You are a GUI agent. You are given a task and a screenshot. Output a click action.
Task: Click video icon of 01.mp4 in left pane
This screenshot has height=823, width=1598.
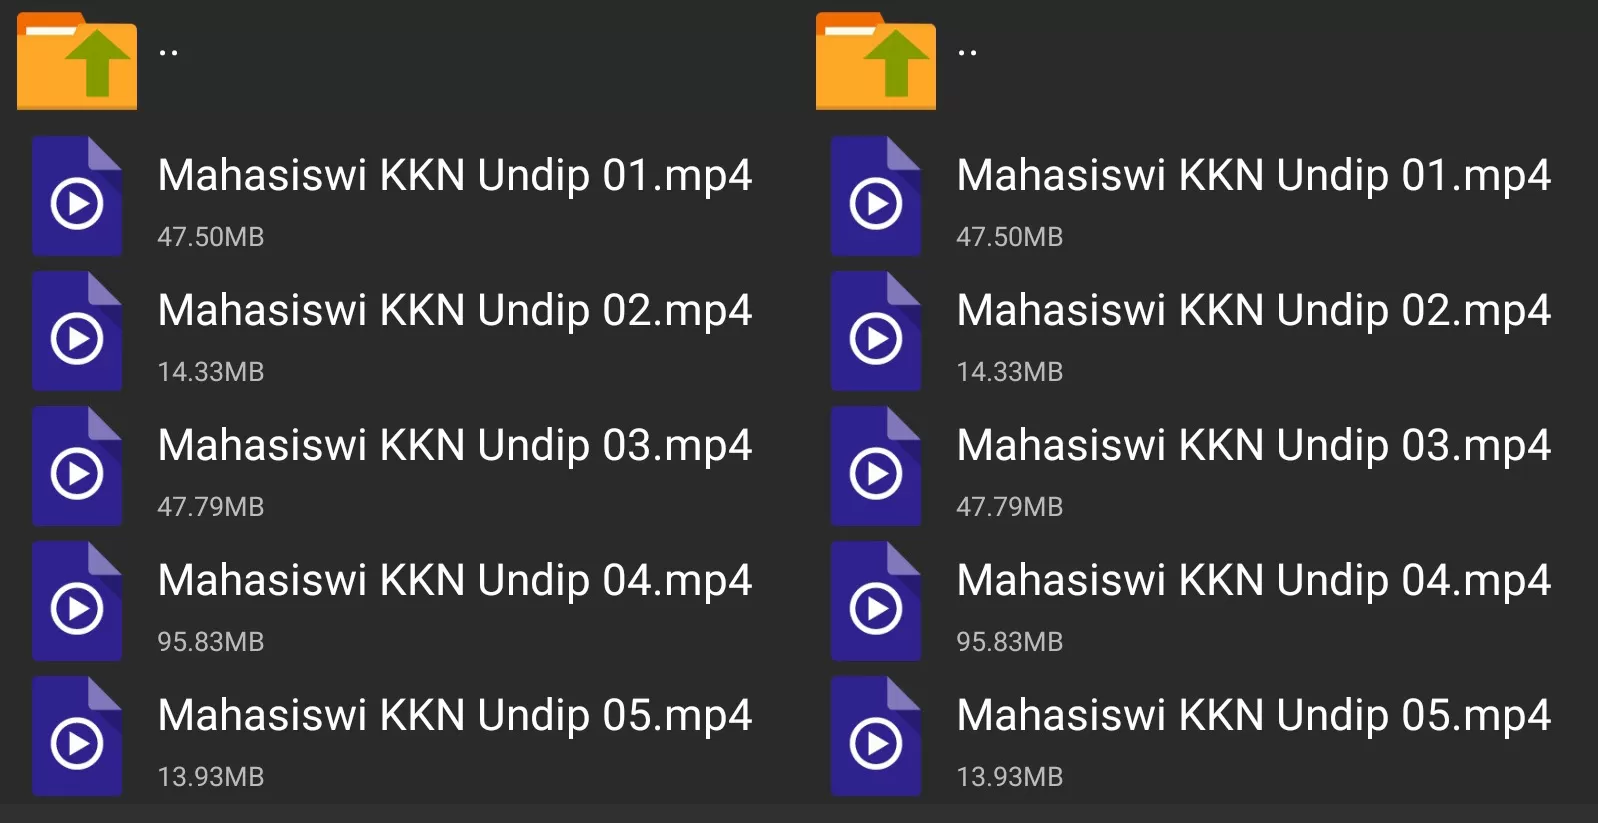click(77, 196)
